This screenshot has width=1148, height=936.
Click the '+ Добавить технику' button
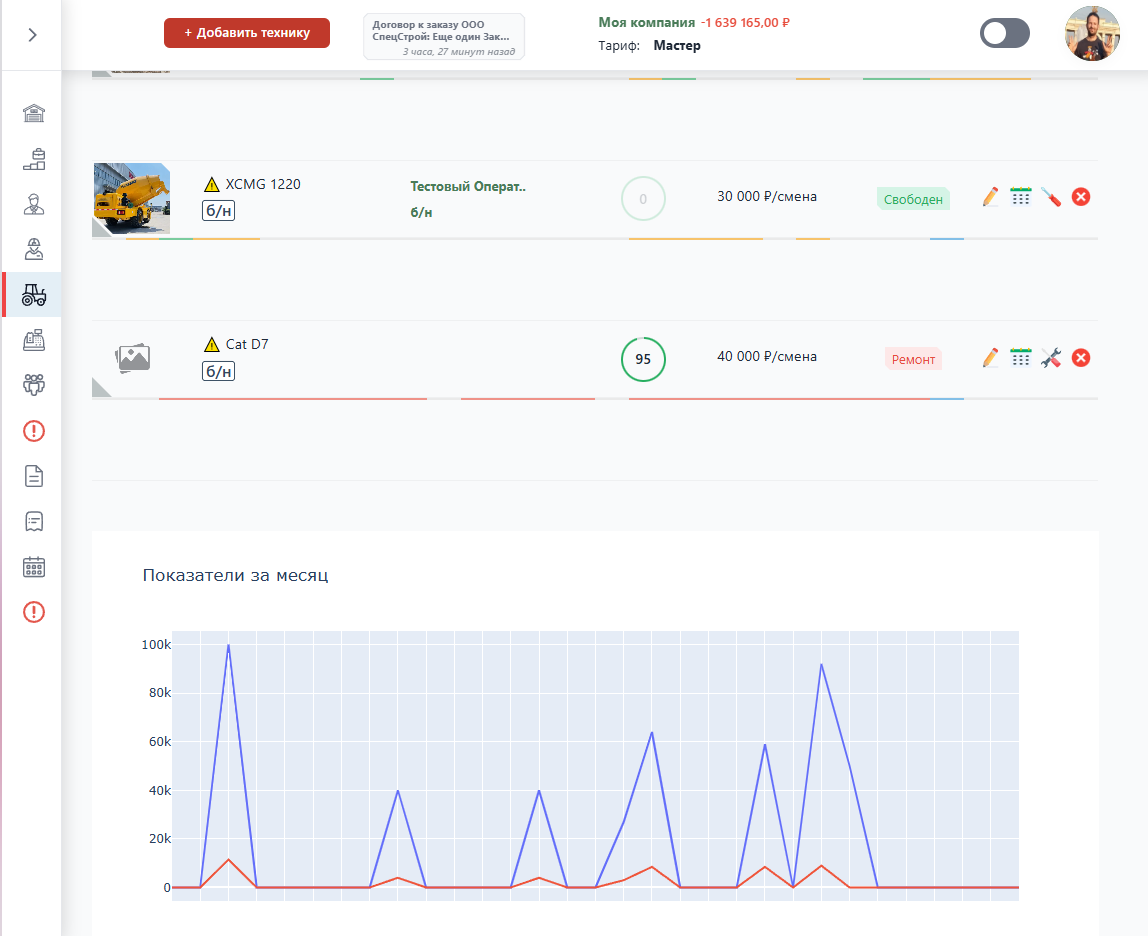tap(247, 33)
